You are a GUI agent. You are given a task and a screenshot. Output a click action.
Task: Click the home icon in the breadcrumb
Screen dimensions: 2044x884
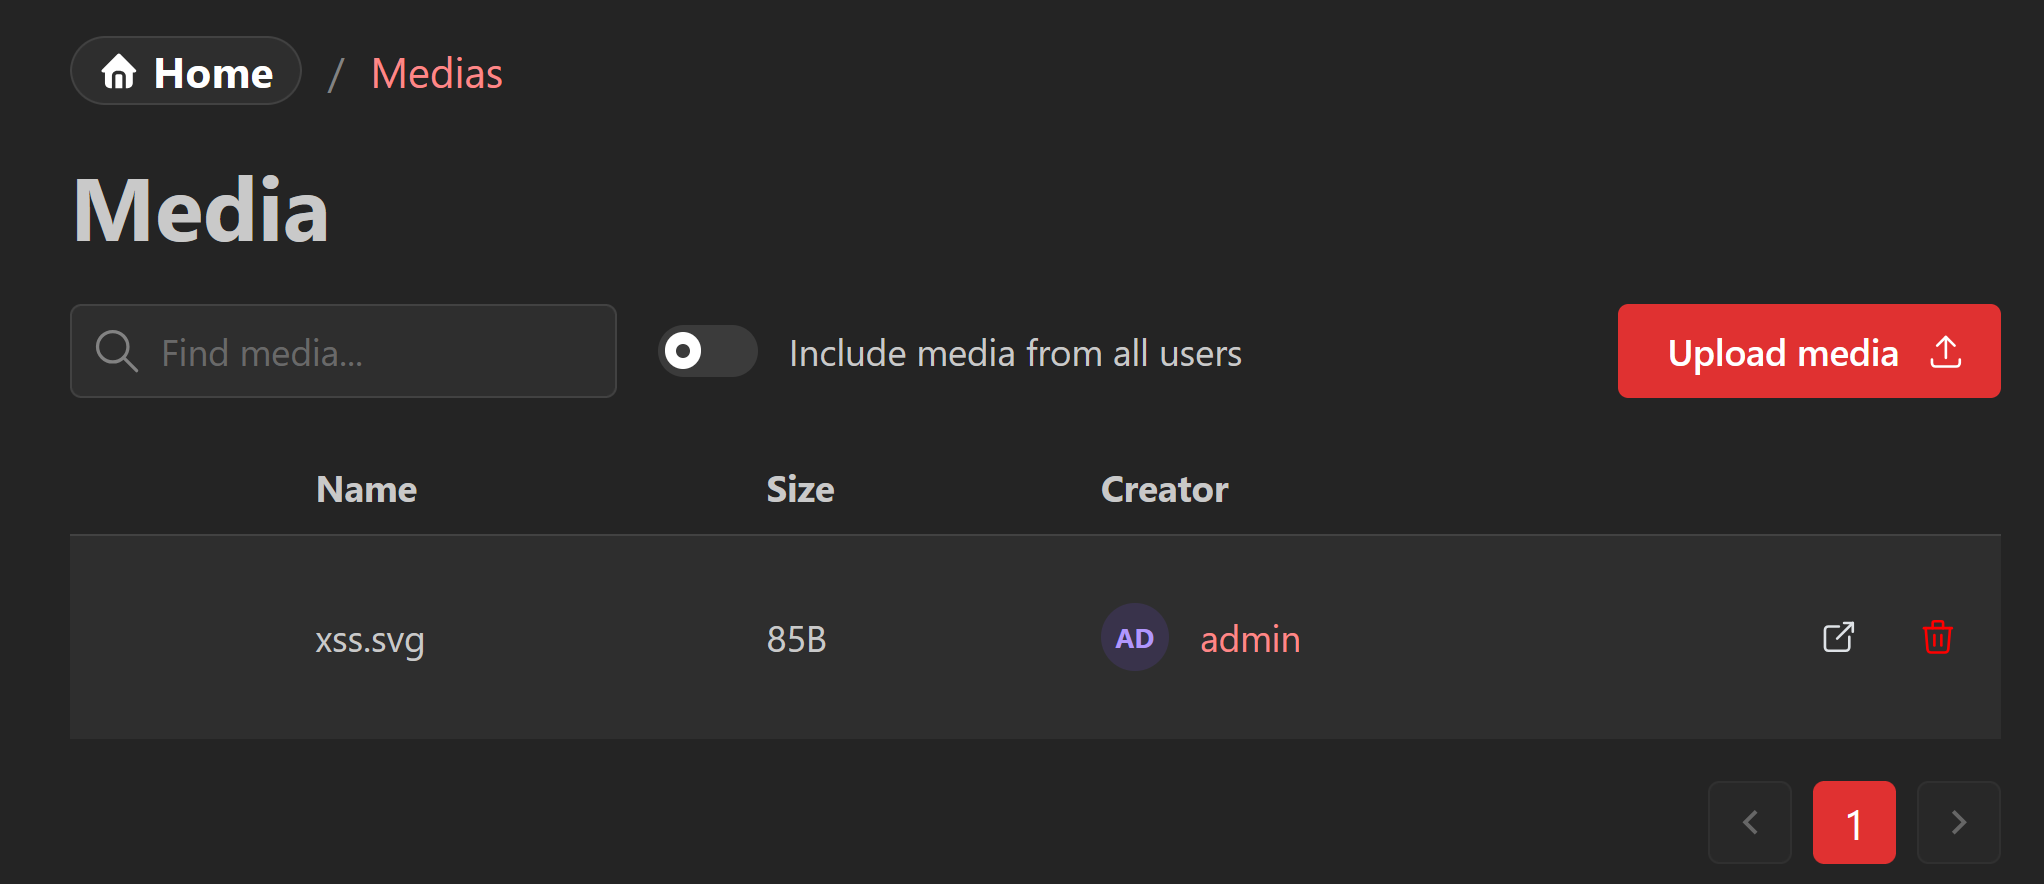coord(119,71)
